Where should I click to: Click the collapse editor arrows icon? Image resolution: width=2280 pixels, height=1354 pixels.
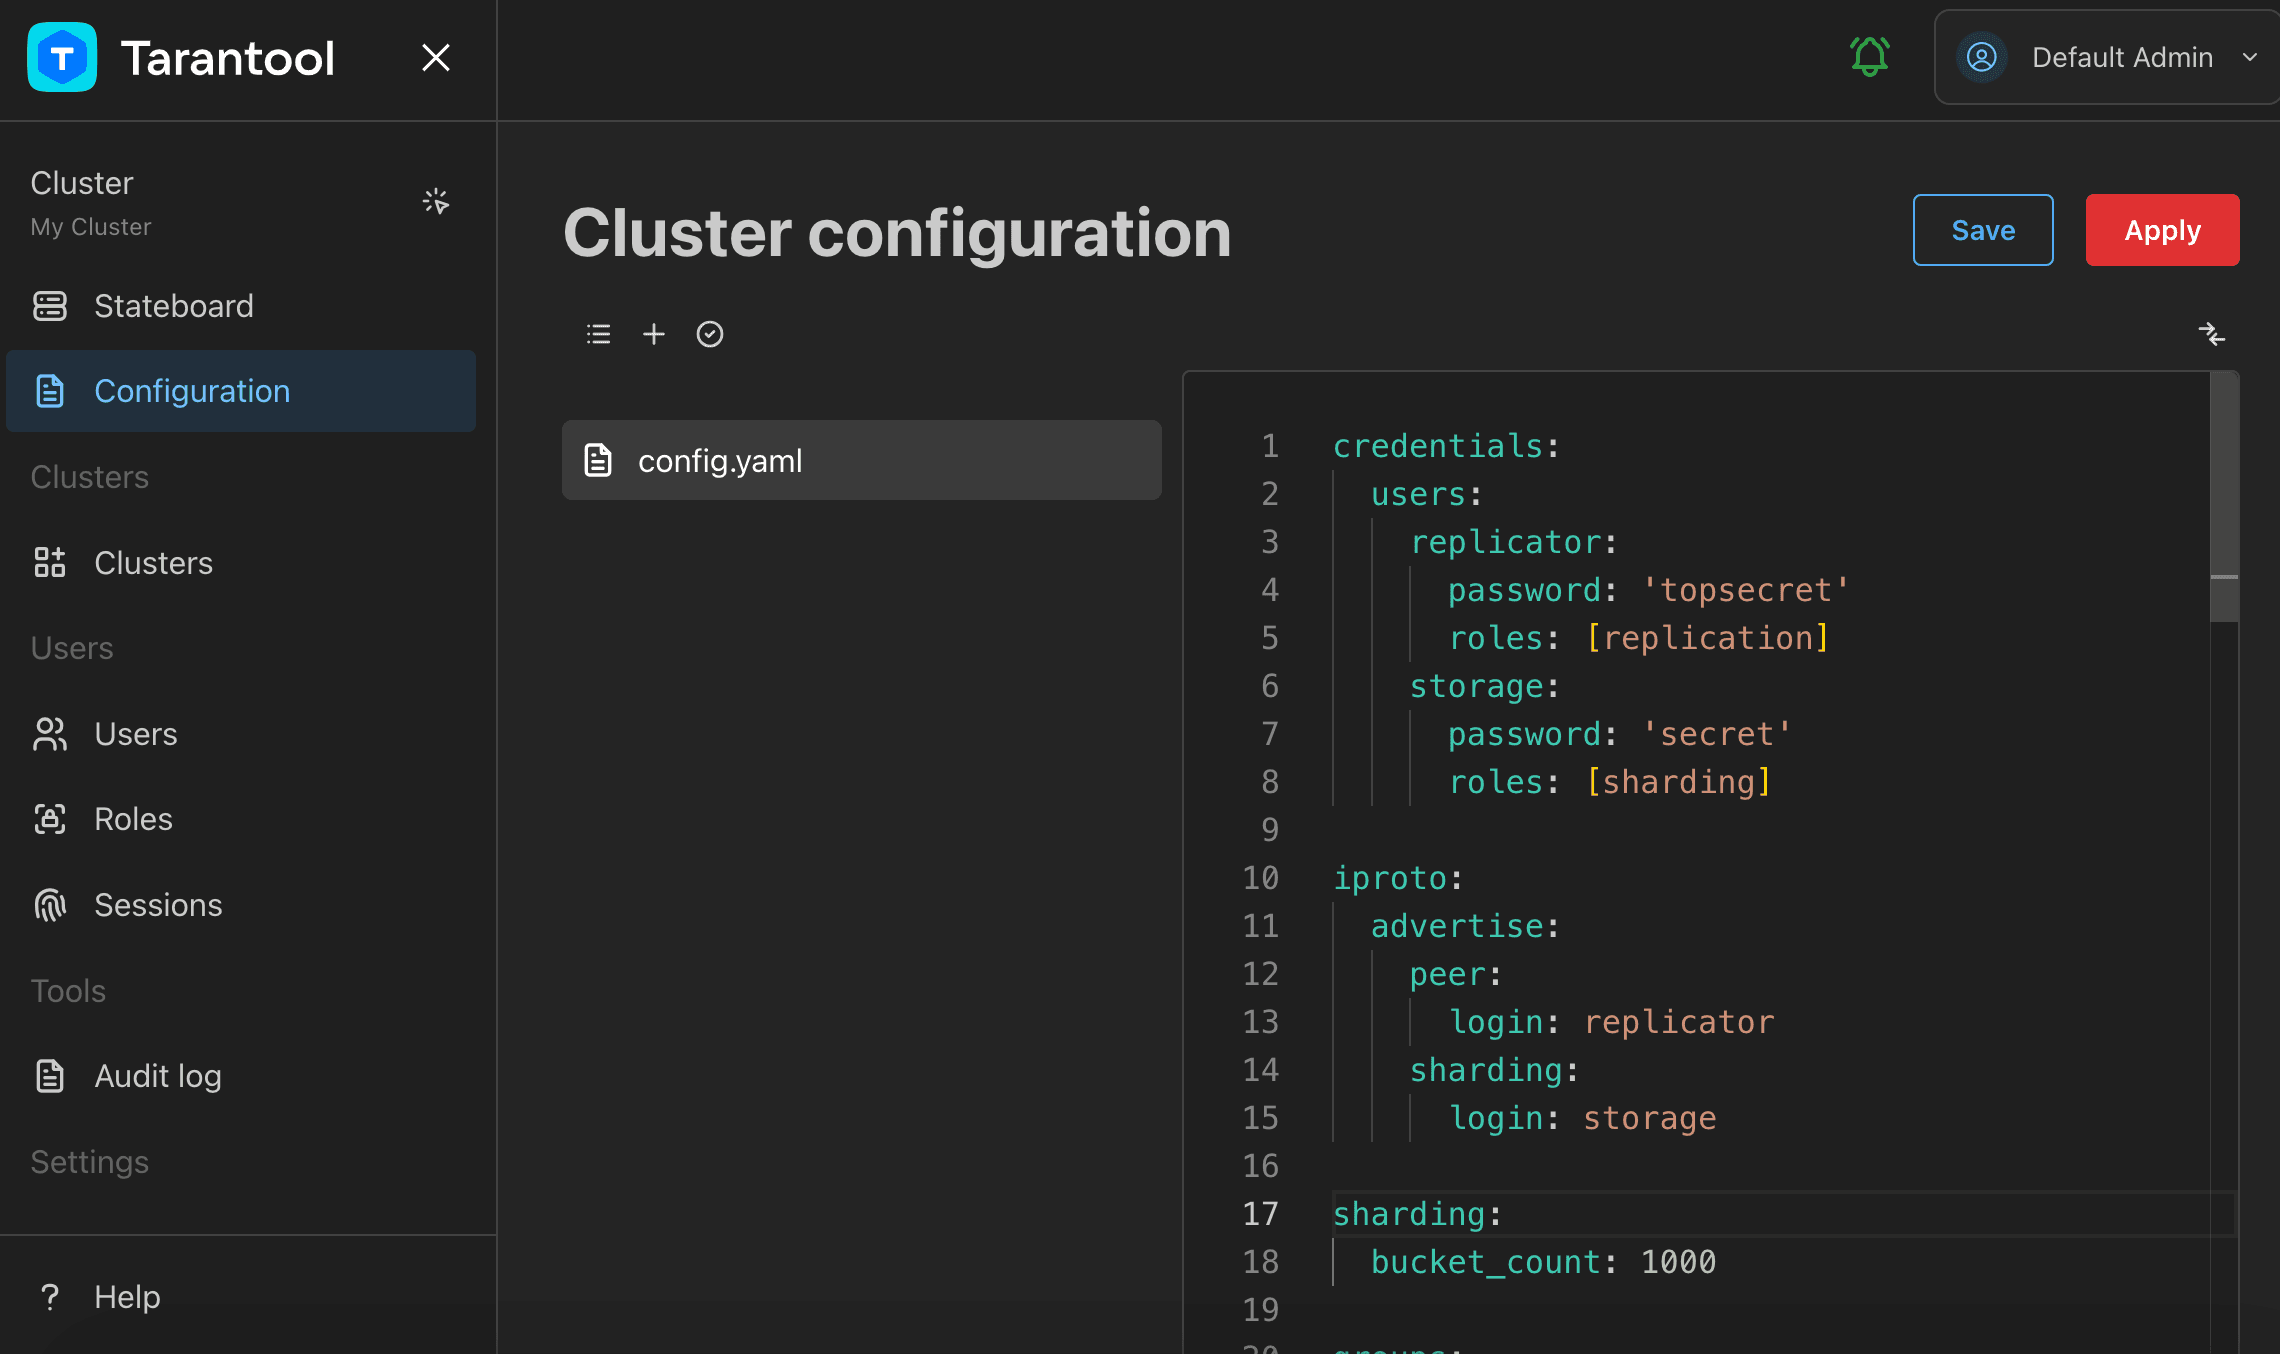coord(2211,334)
